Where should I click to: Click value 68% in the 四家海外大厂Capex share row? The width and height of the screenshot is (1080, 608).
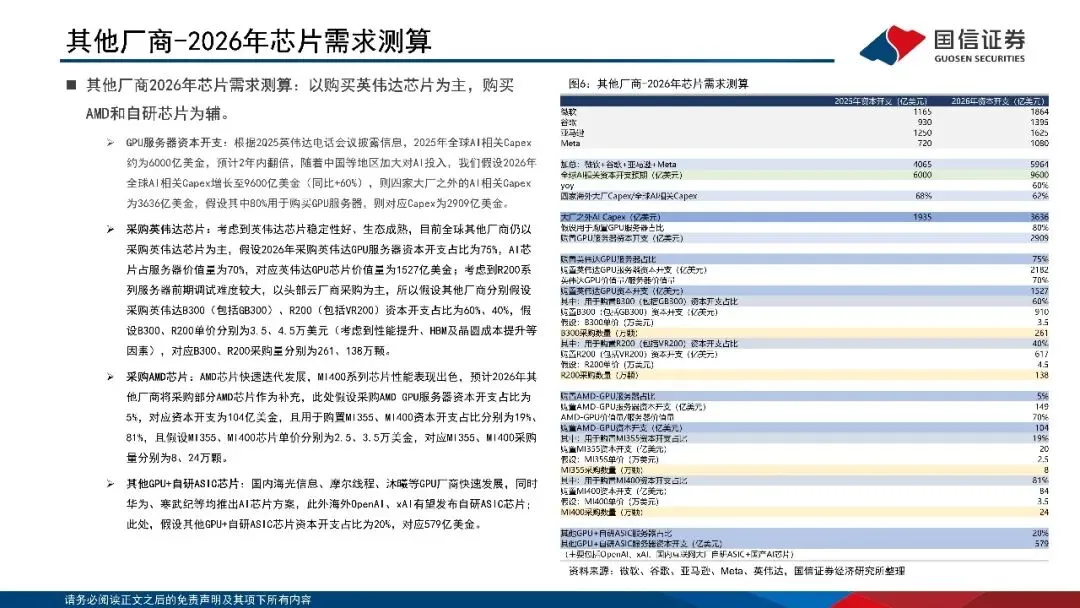point(924,196)
